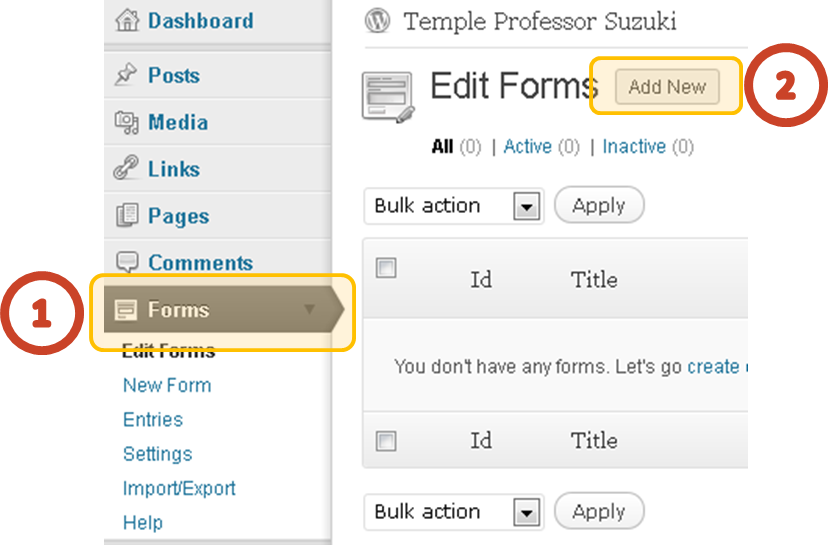Open the Entries submenu item
The image size is (828, 545).
point(153,420)
